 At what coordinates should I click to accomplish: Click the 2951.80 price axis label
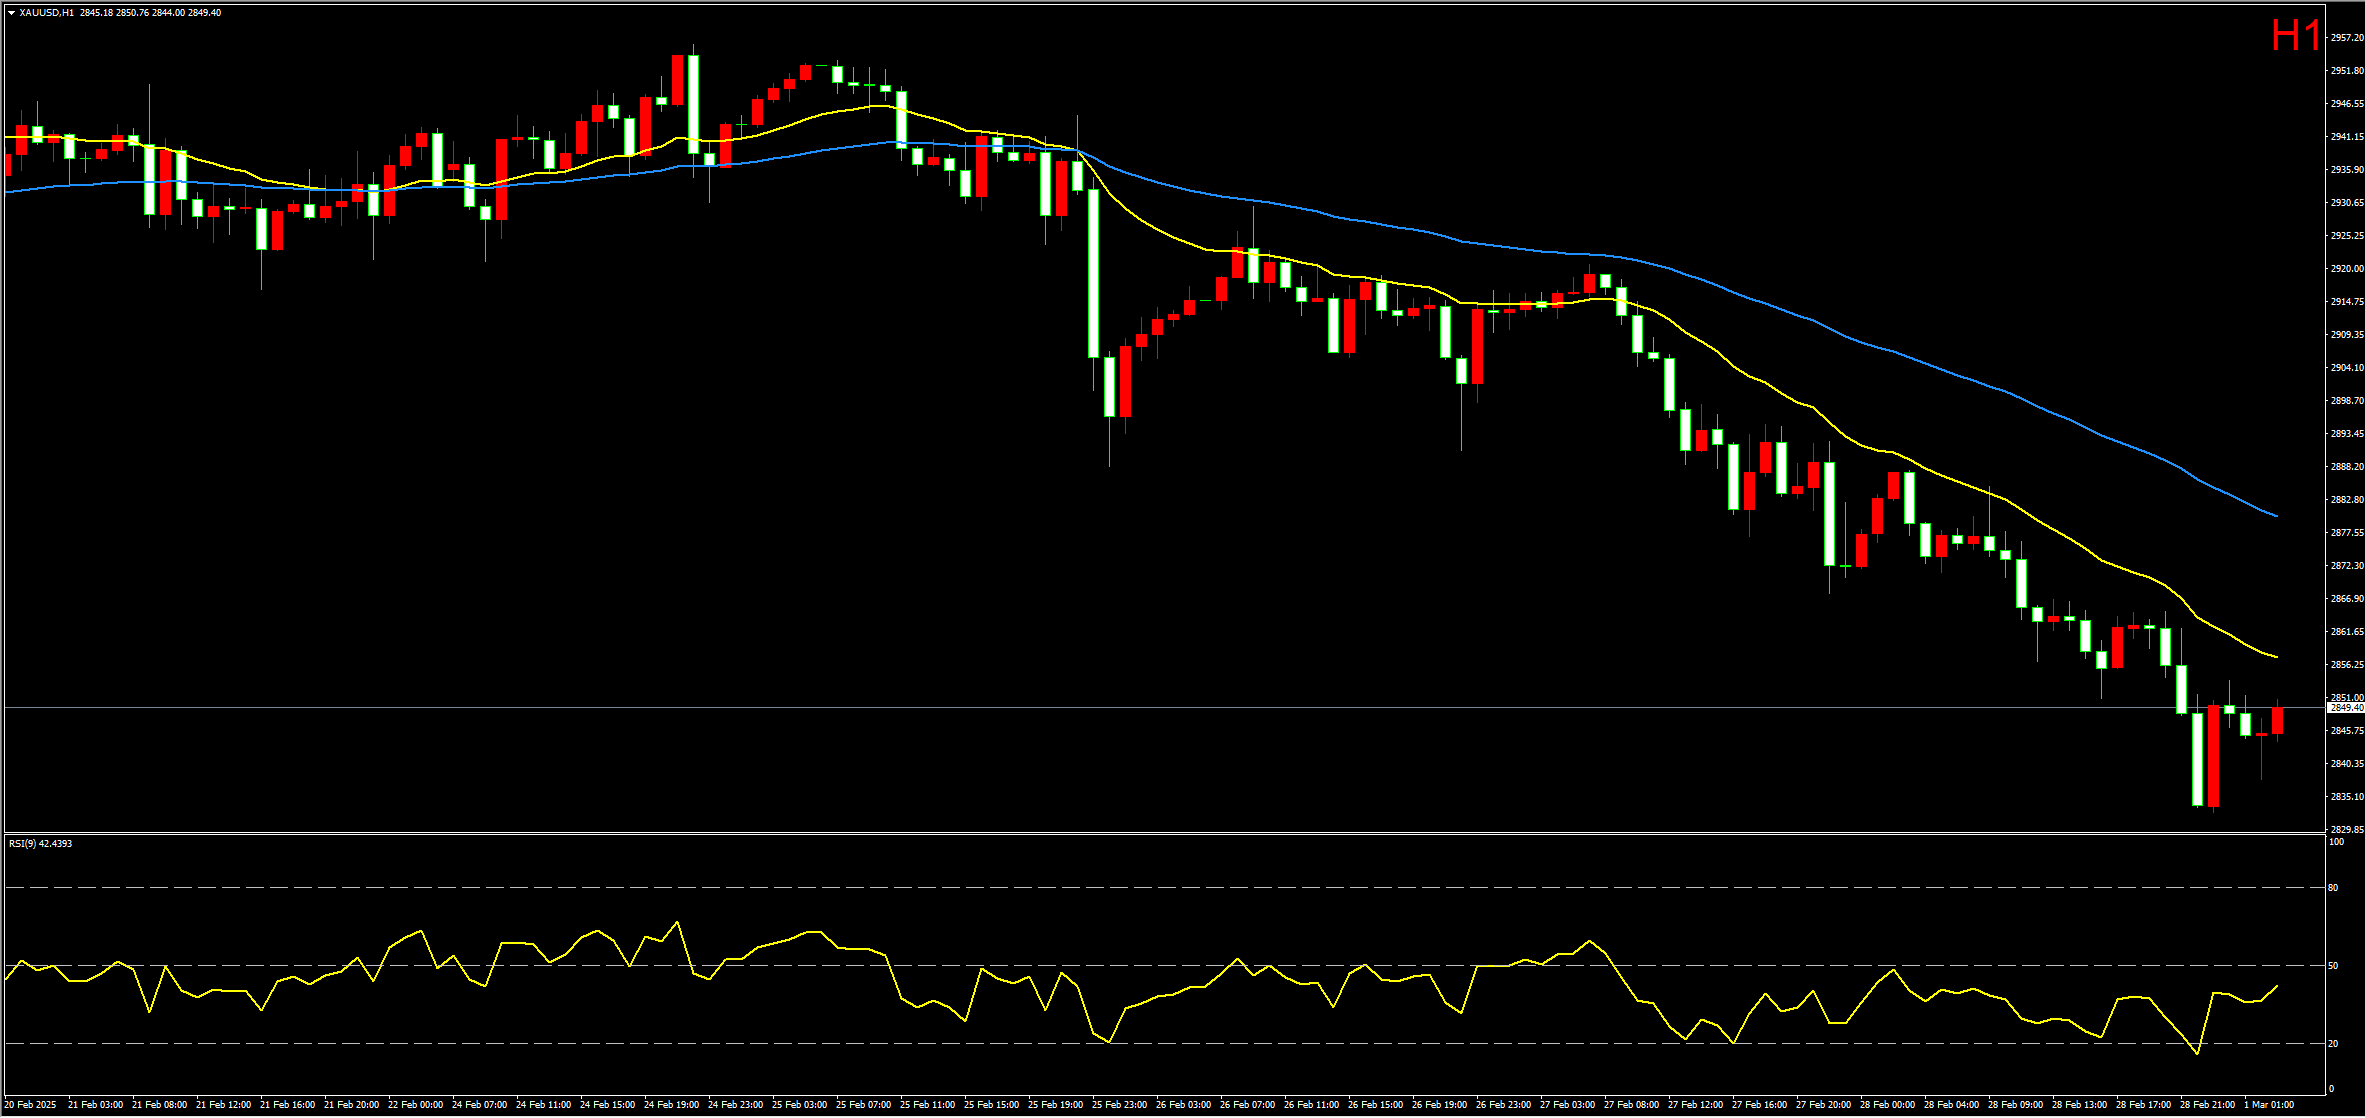coord(2347,71)
